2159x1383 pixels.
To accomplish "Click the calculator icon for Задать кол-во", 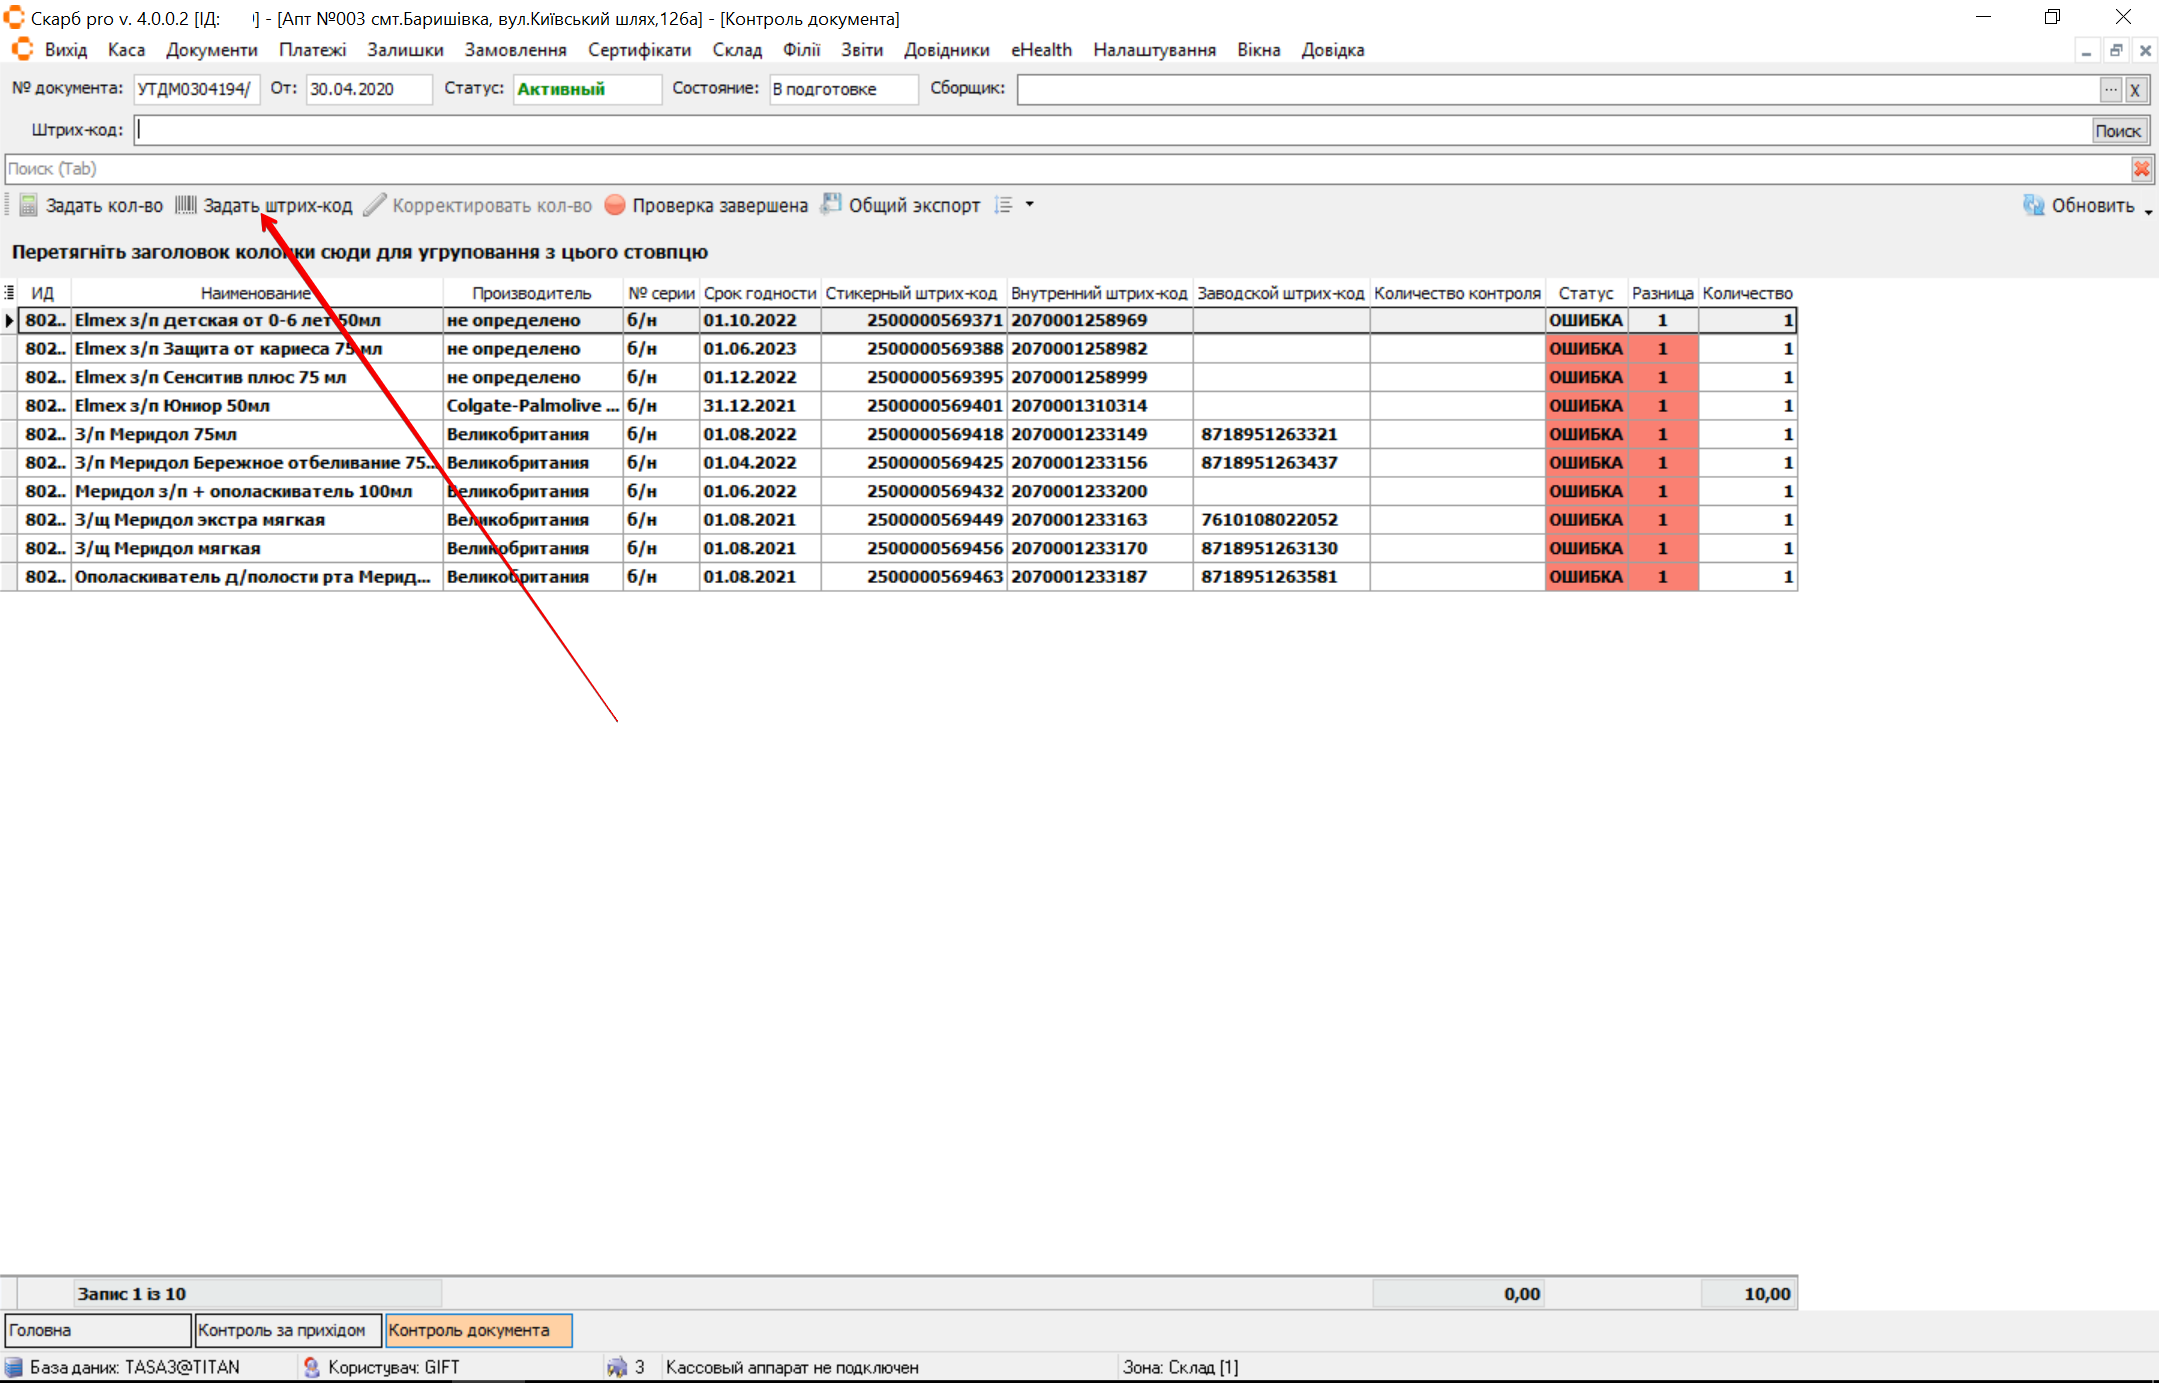I will pos(28,205).
